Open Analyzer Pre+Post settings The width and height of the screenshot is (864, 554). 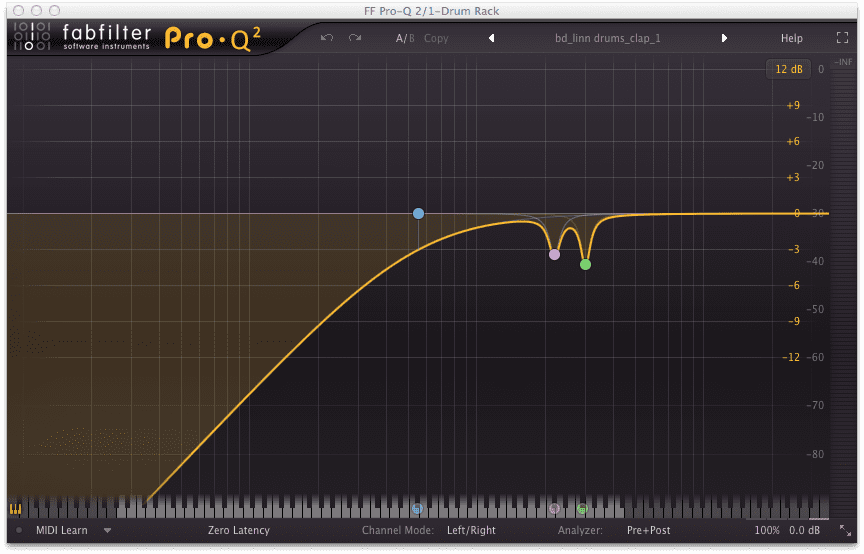click(x=649, y=530)
